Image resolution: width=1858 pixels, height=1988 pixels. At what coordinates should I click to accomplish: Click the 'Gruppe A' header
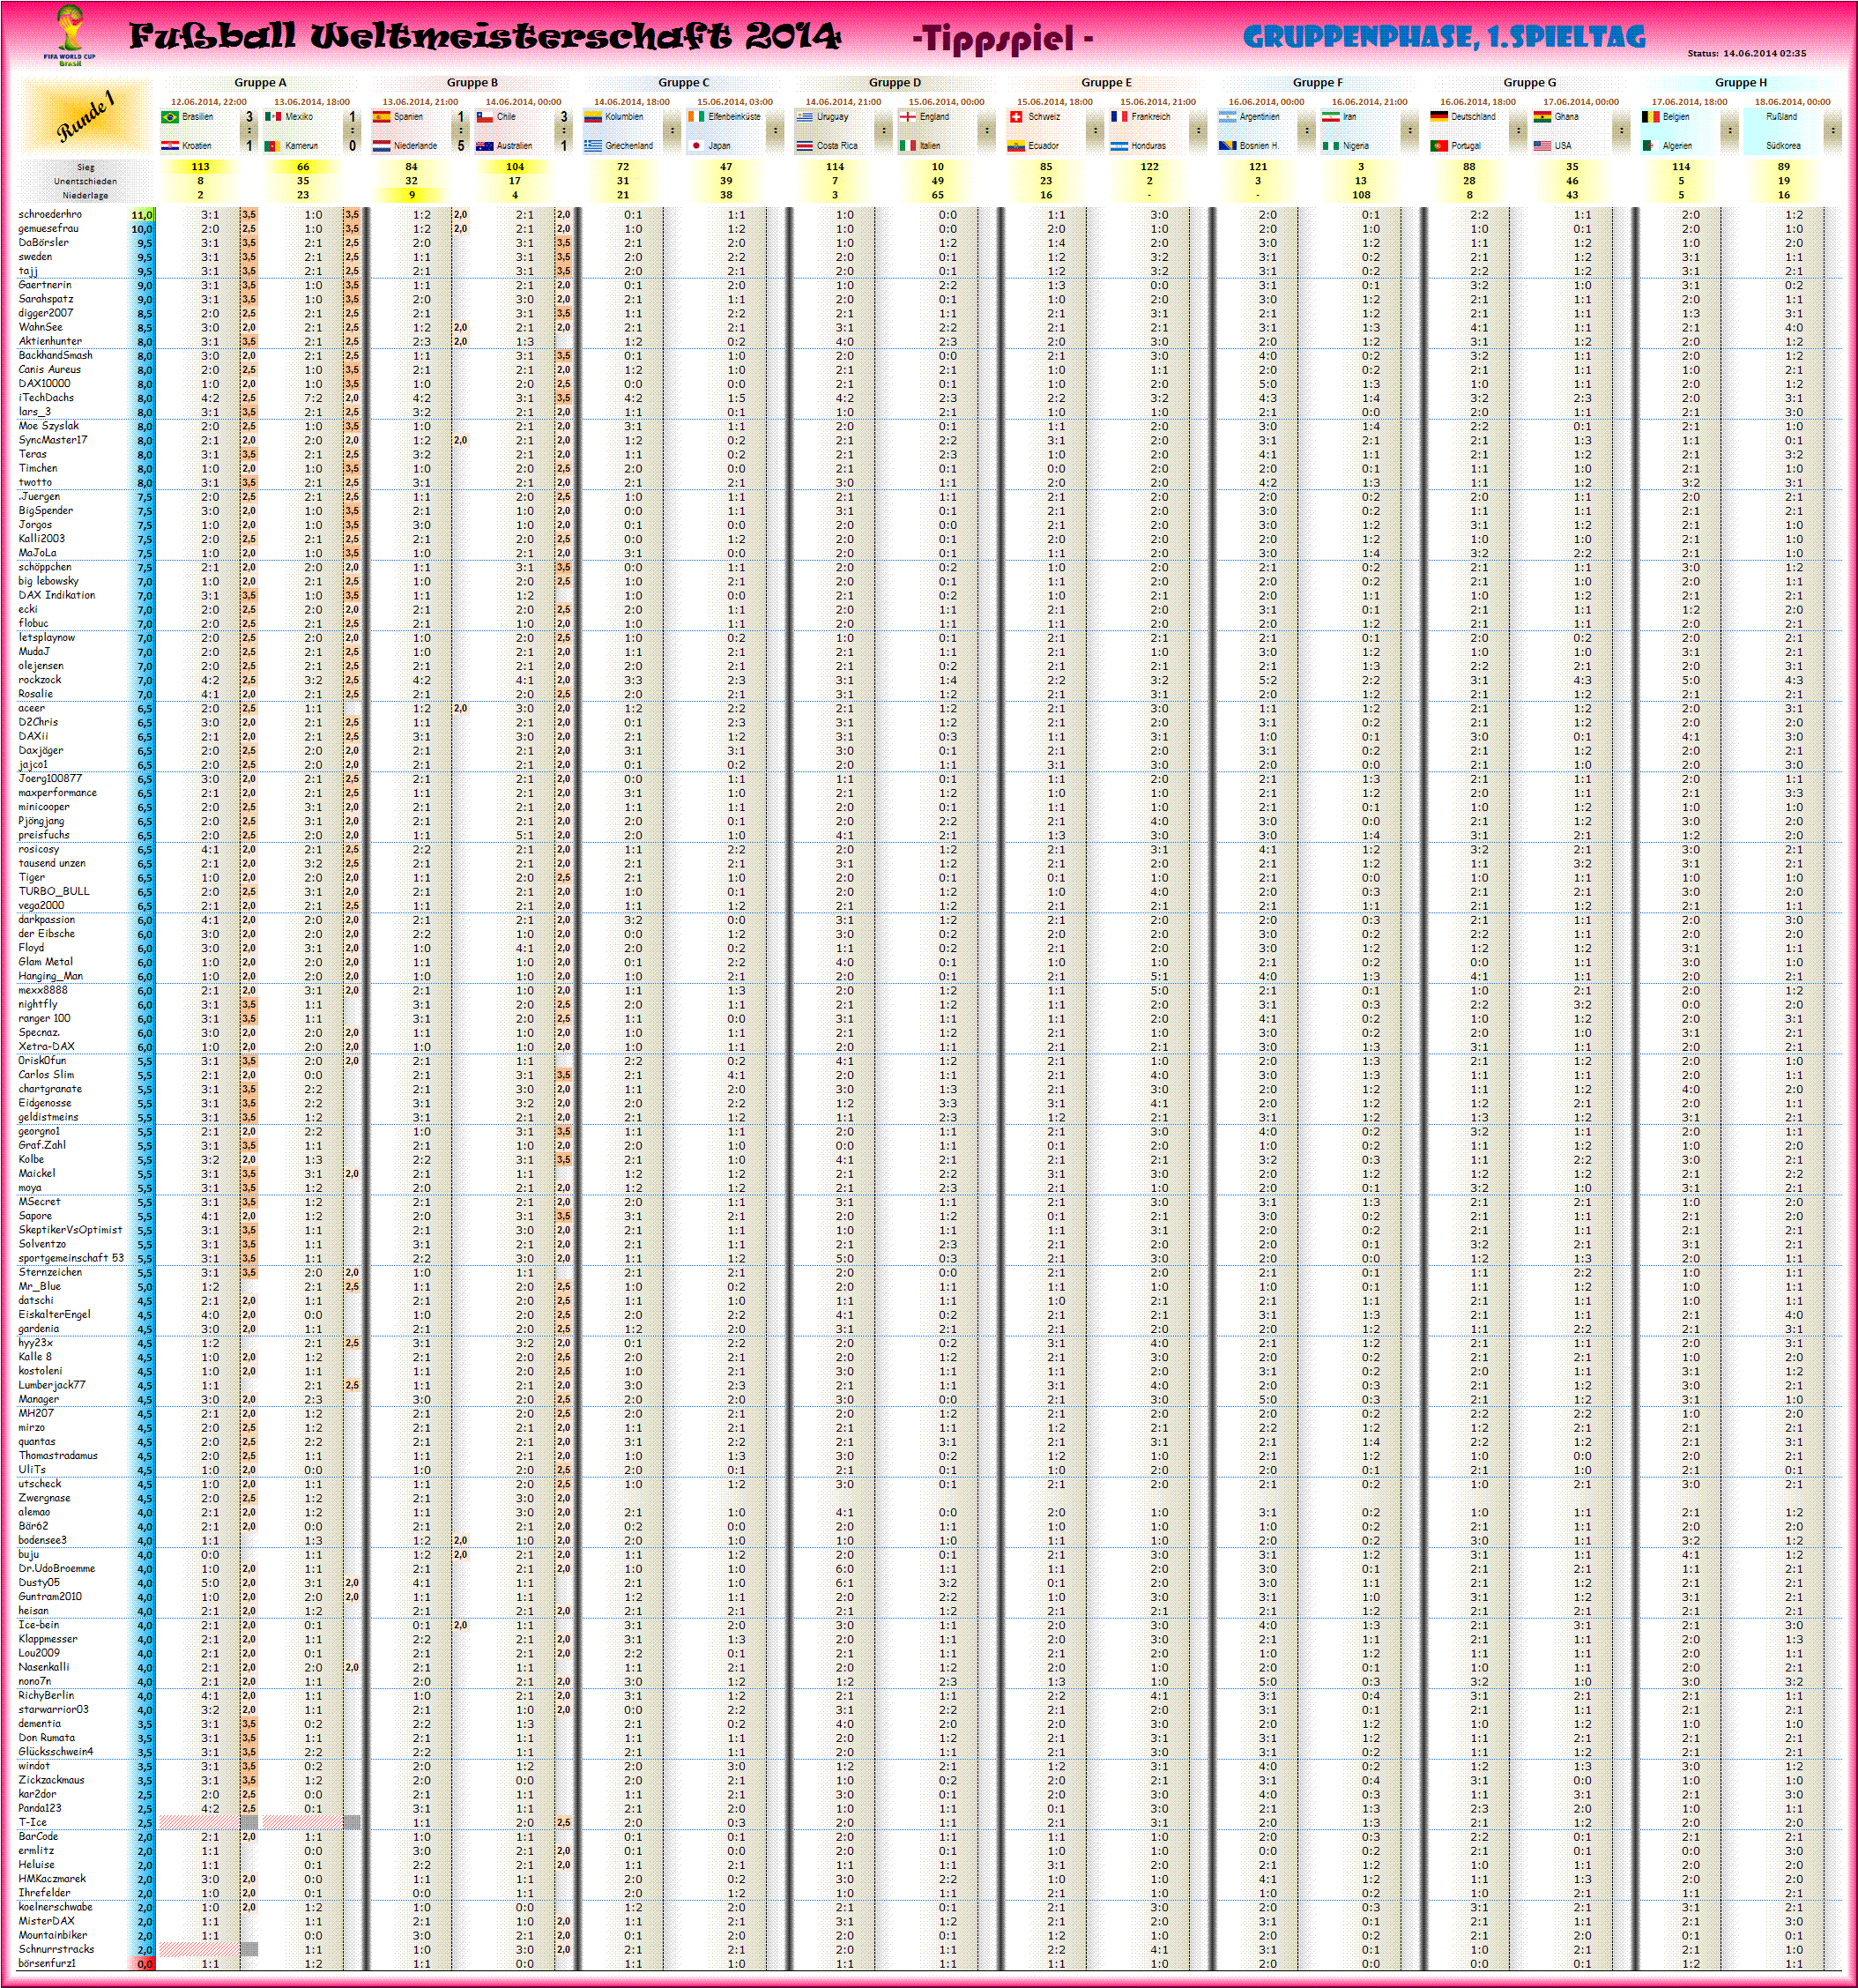pyautogui.click(x=260, y=83)
